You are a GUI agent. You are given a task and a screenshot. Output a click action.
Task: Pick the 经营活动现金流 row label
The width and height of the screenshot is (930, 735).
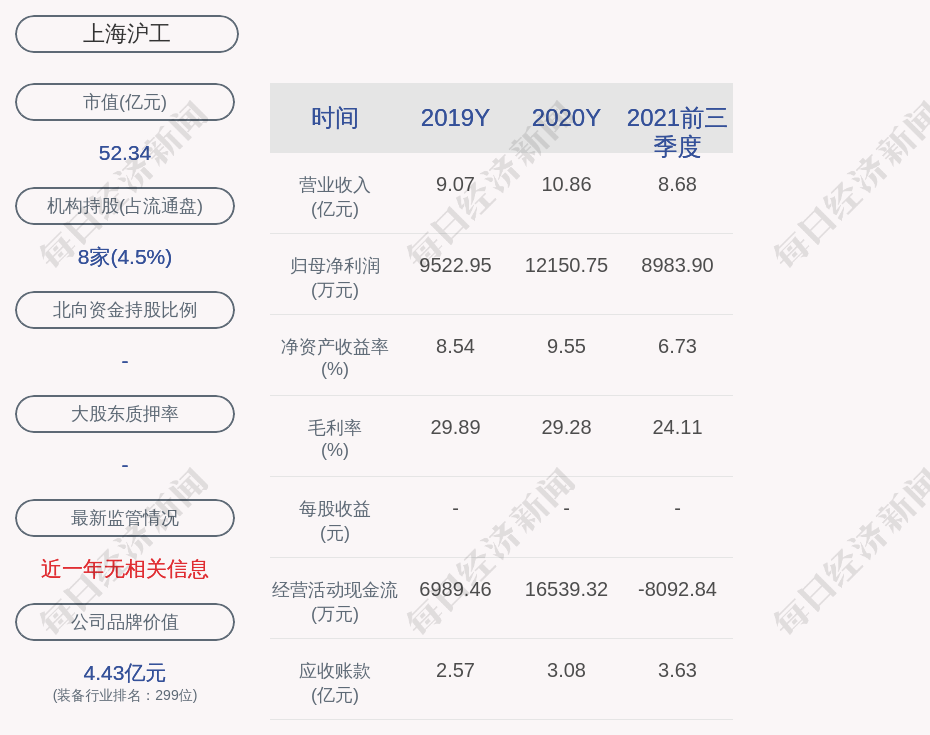click(x=334, y=602)
